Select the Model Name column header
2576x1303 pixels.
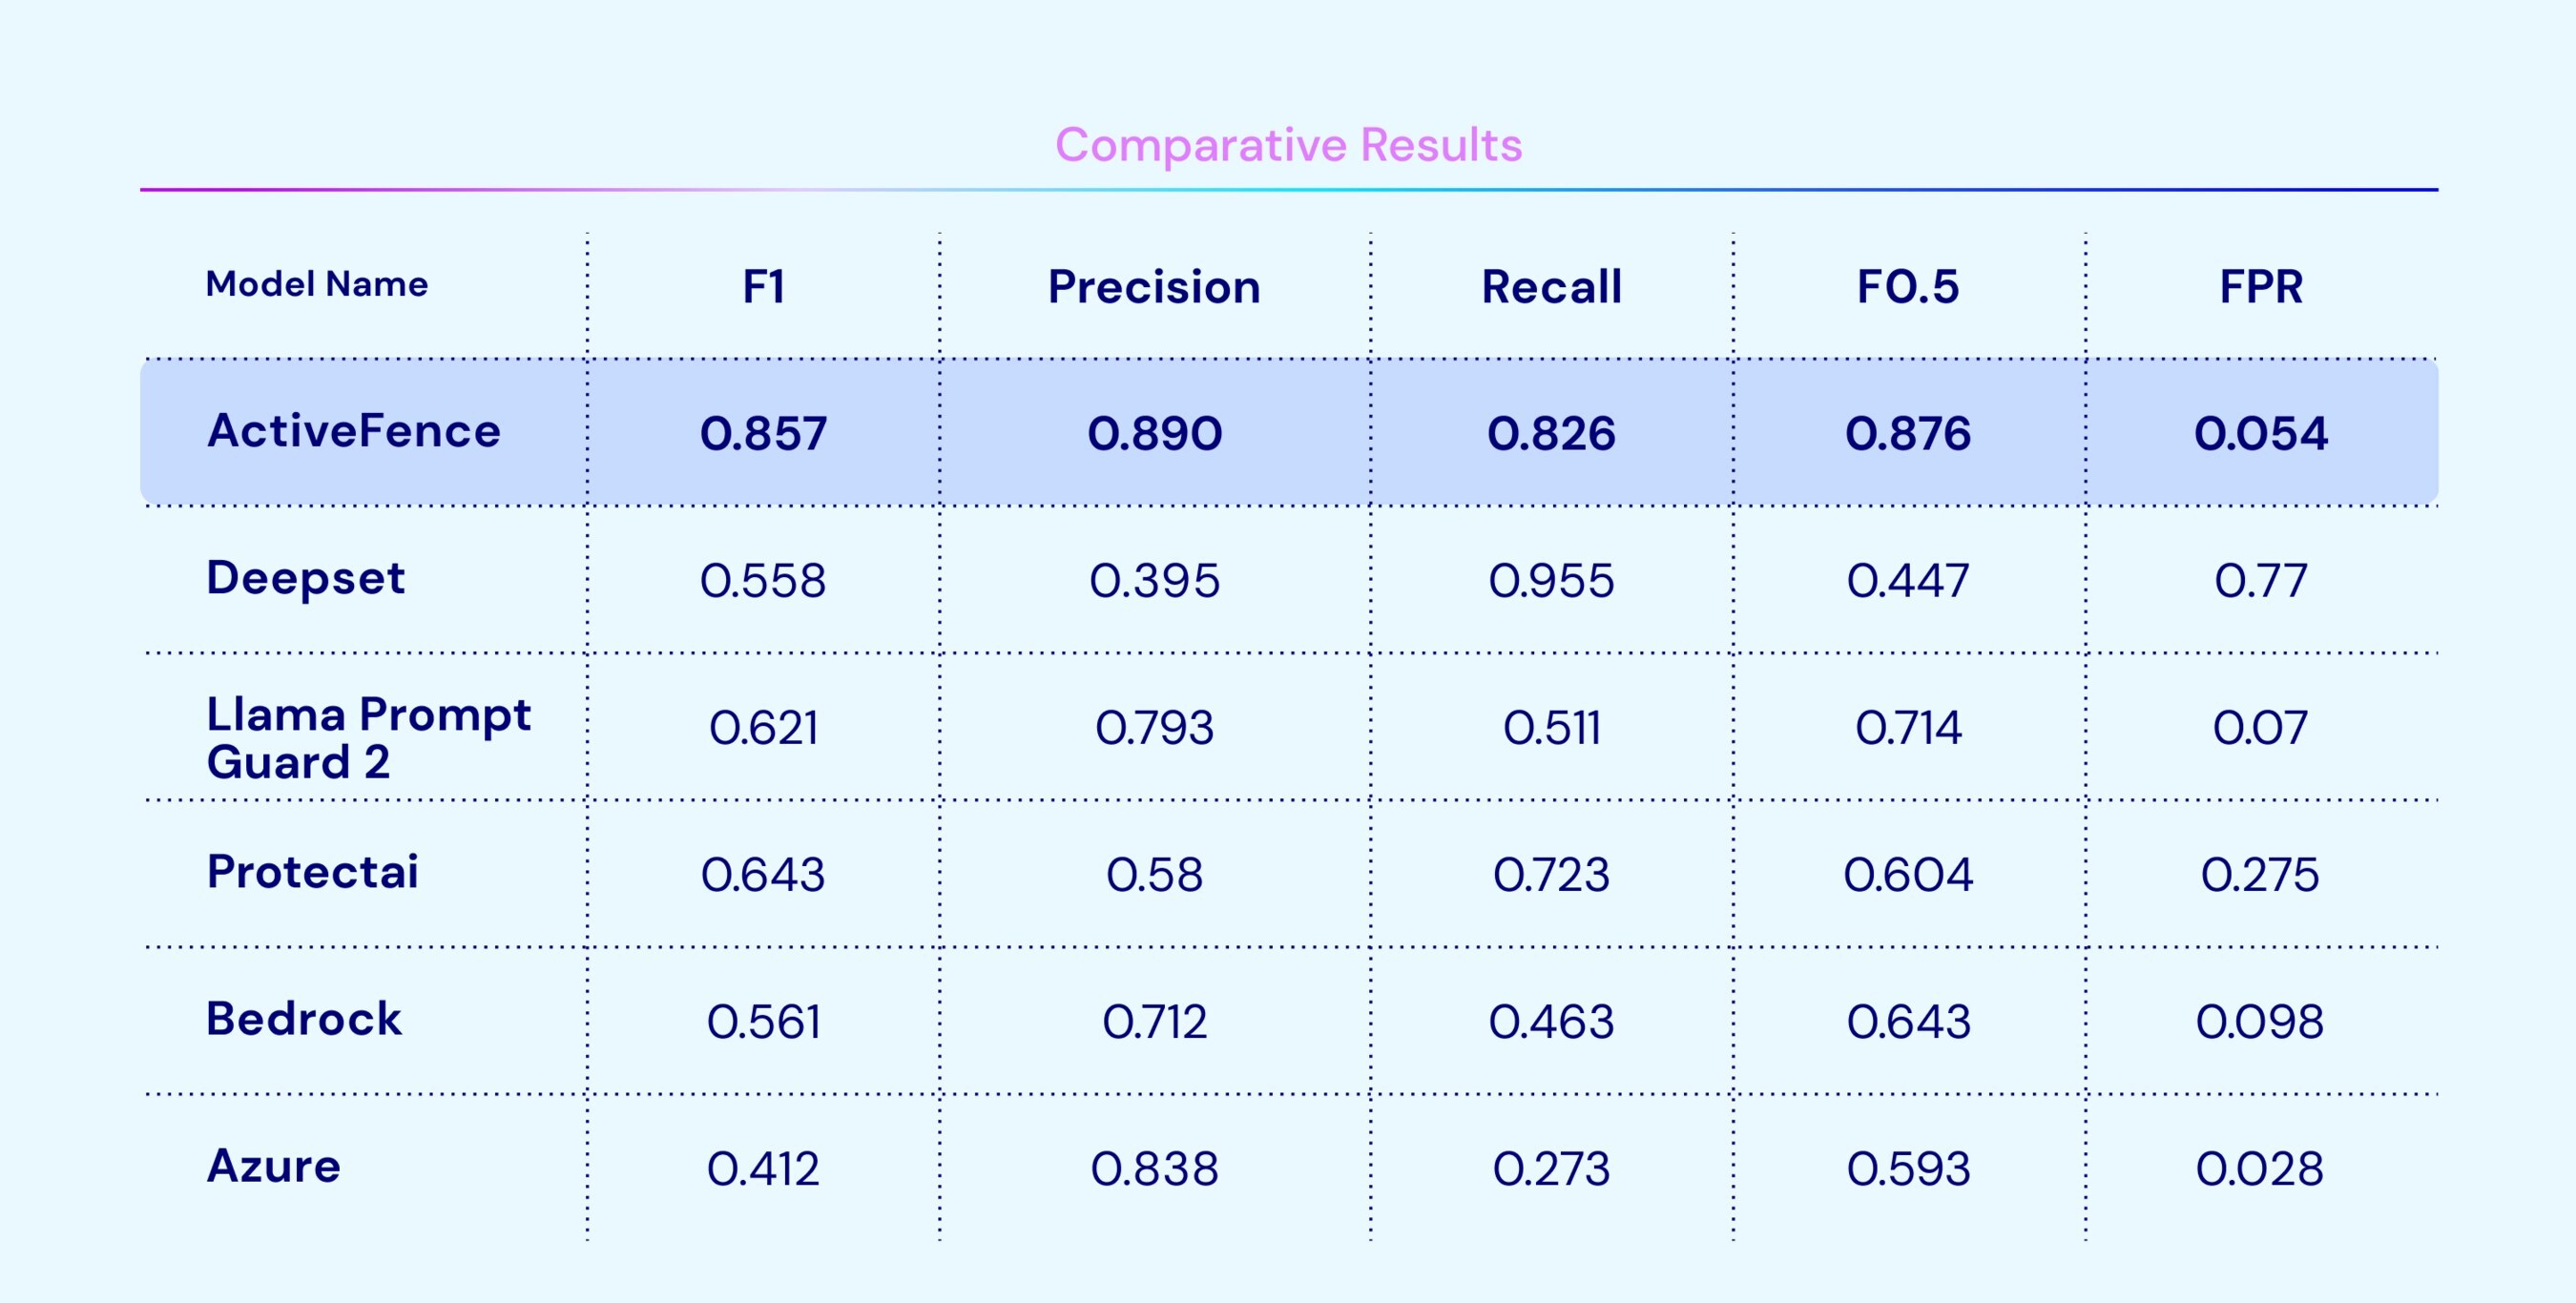pos(317,285)
